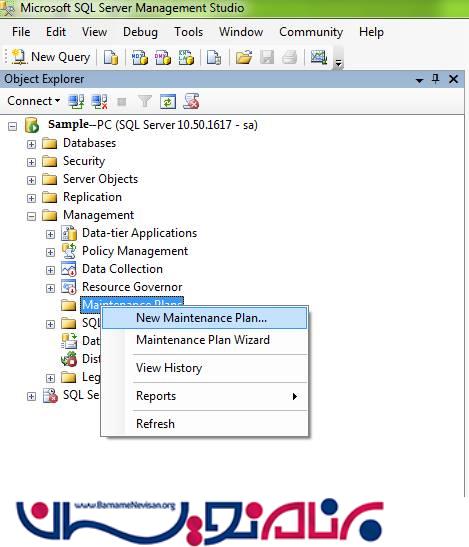Click the Policy Management icon

click(x=69, y=251)
